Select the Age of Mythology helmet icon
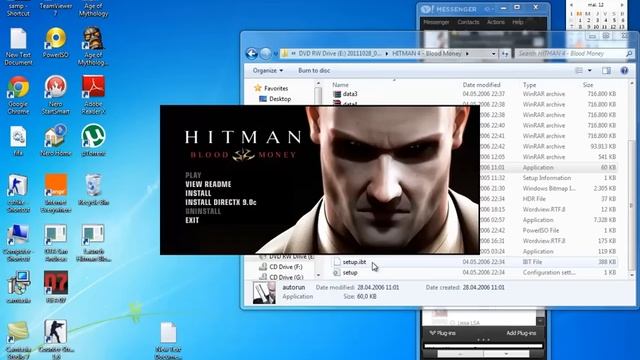The width and height of the screenshot is (640, 360). coord(93,47)
